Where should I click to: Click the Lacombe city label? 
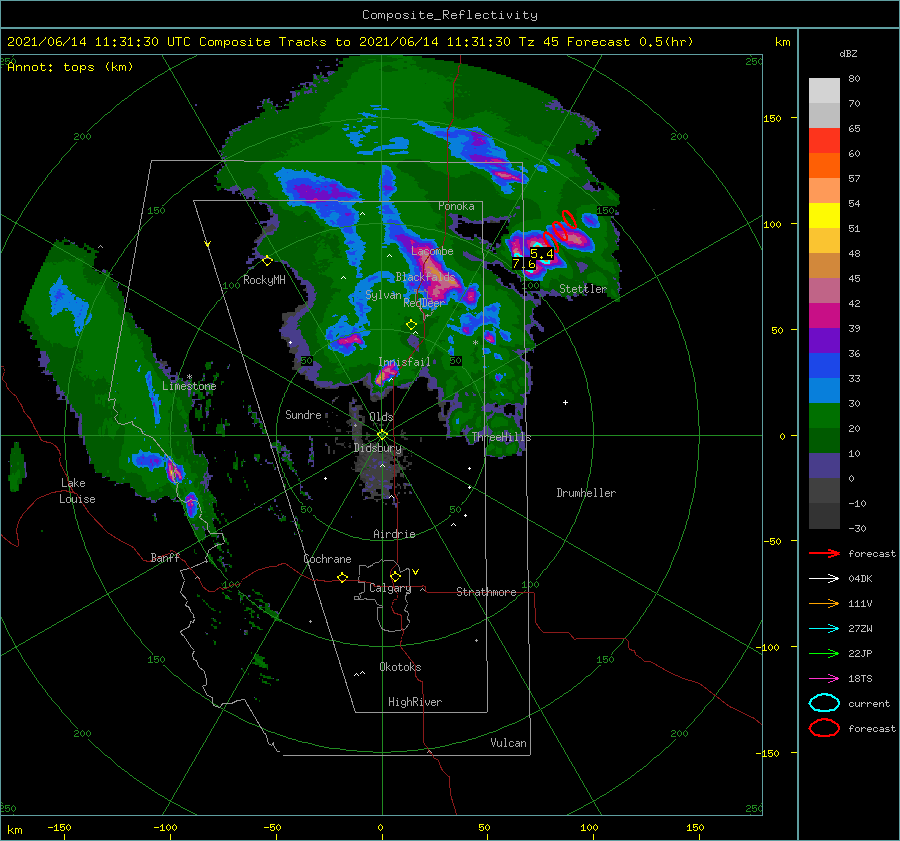point(432,251)
